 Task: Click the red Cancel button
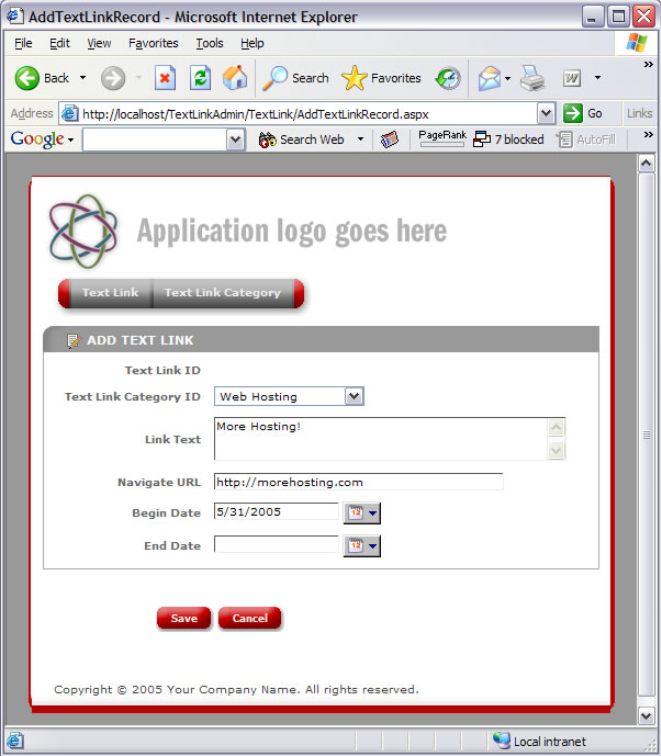click(250, 618)
